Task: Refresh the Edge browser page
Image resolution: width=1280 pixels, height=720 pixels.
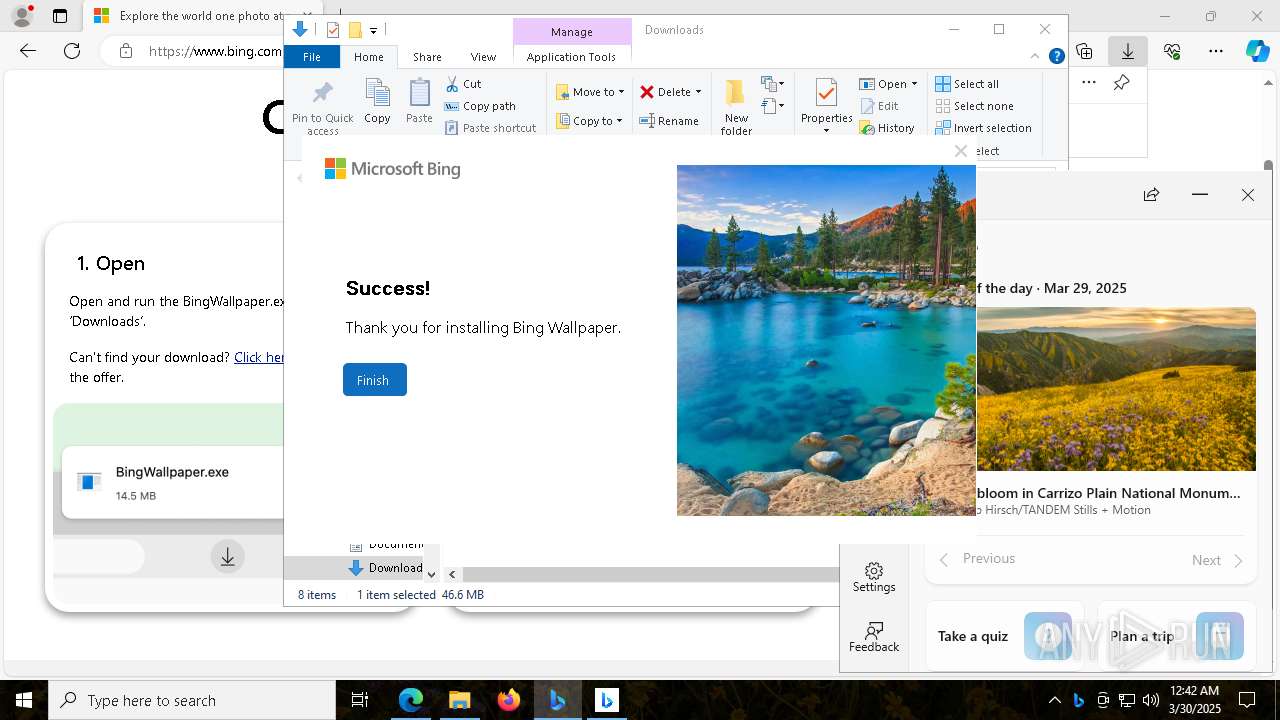Action: [72, 51]
